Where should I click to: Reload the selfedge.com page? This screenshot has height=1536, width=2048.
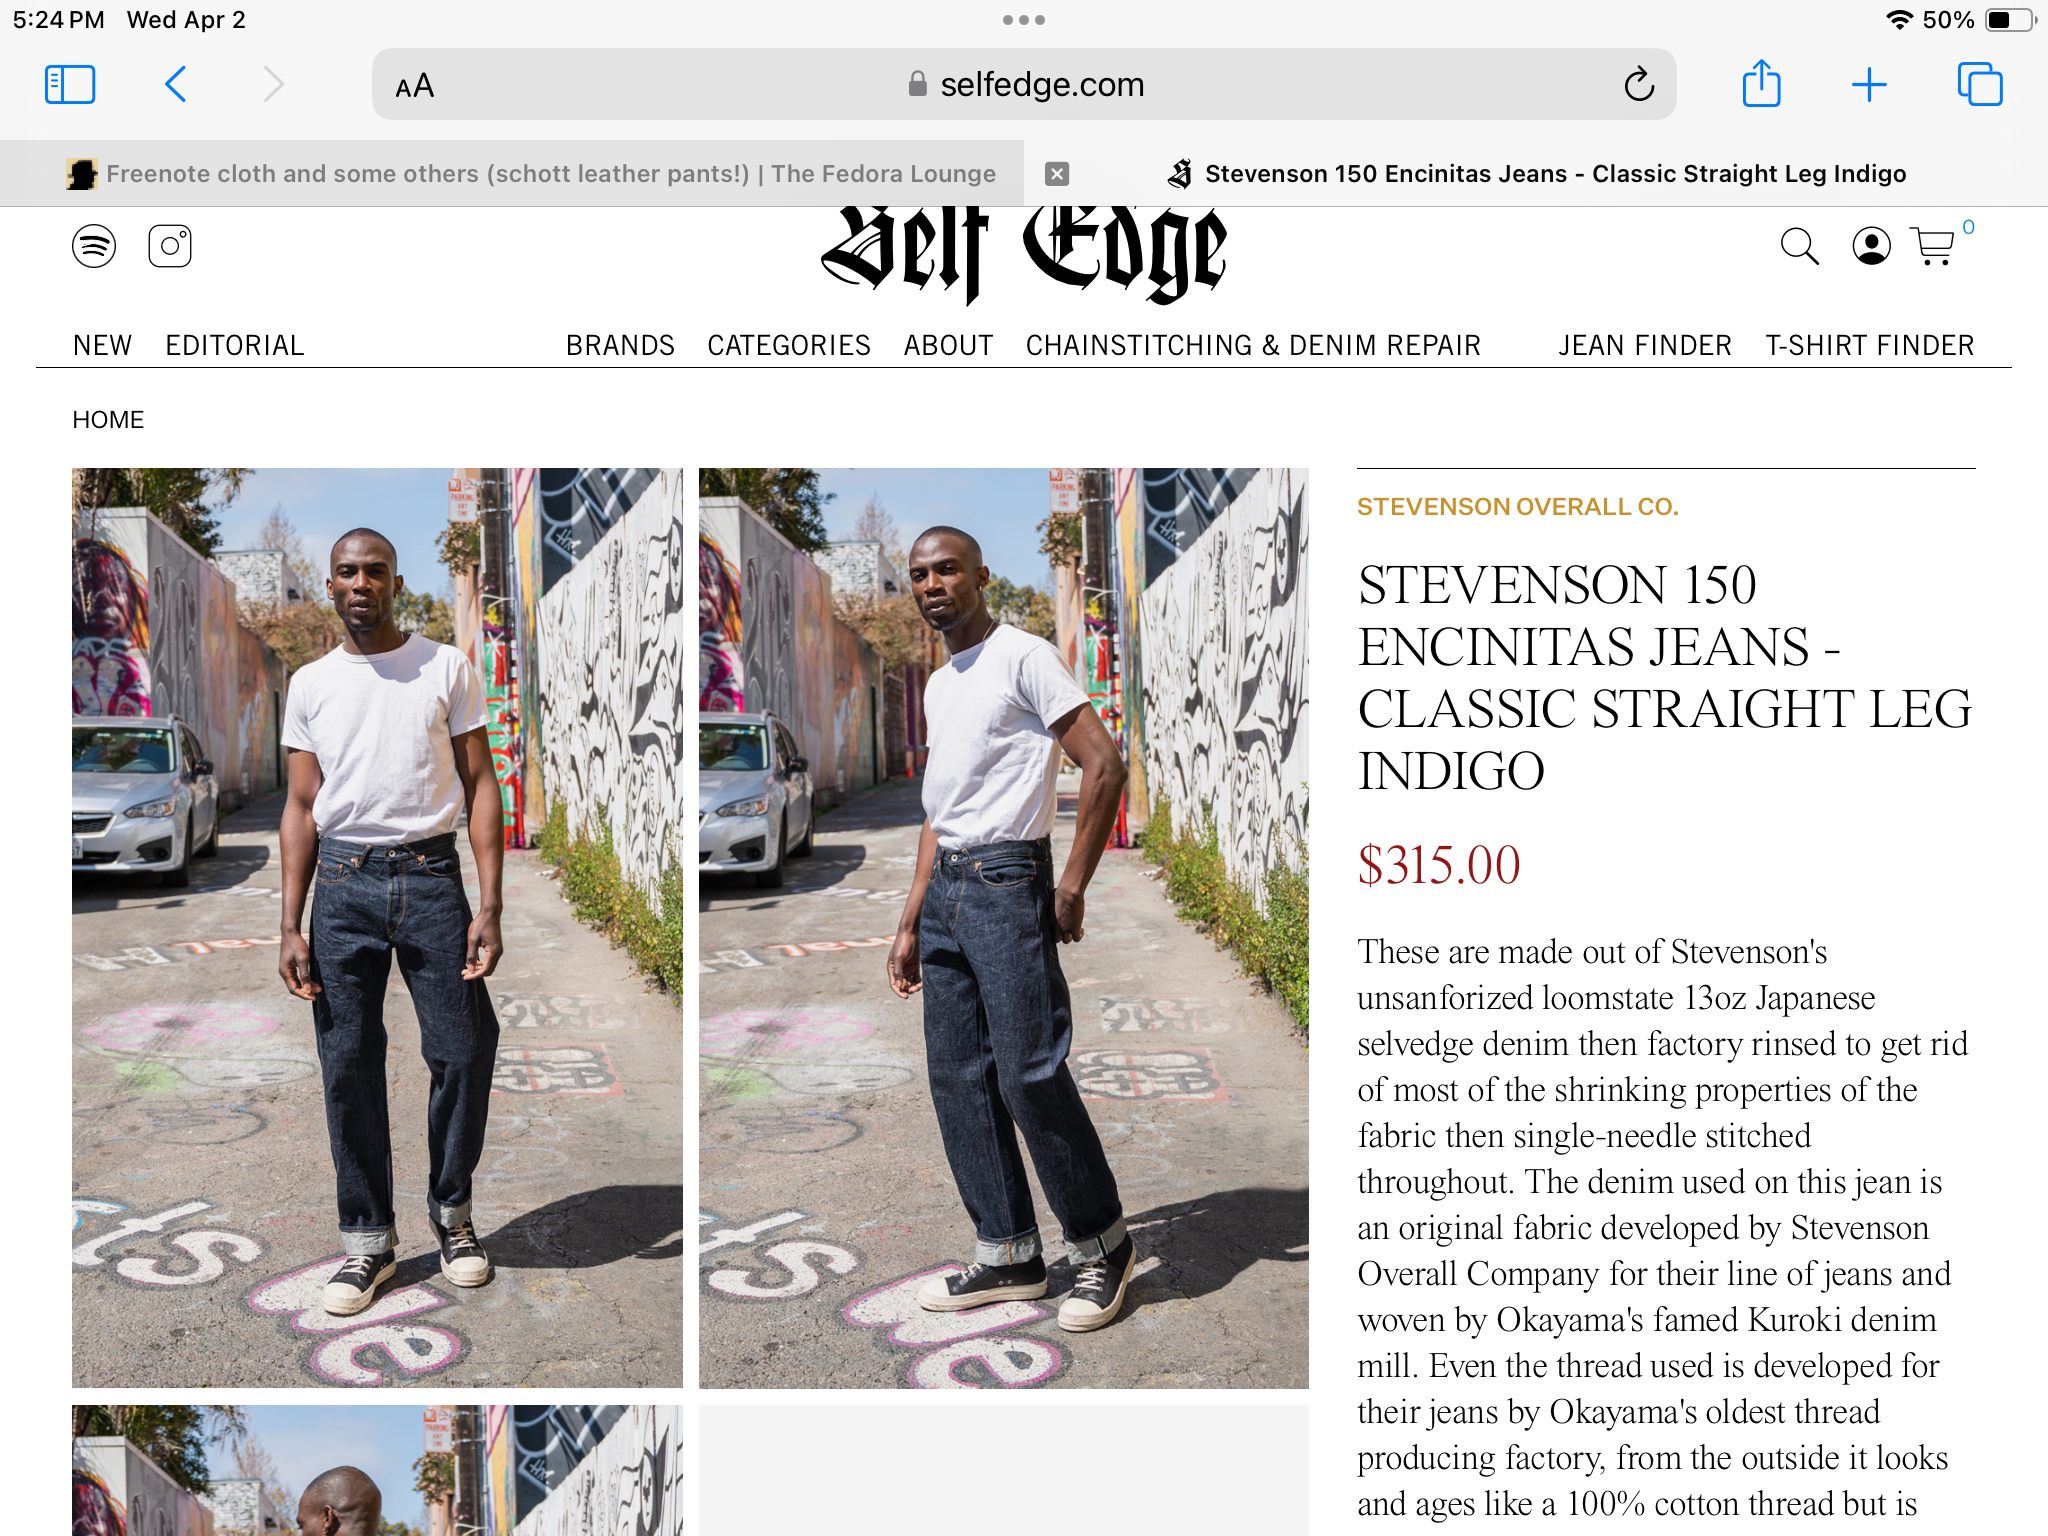(x=1639, y=85)
